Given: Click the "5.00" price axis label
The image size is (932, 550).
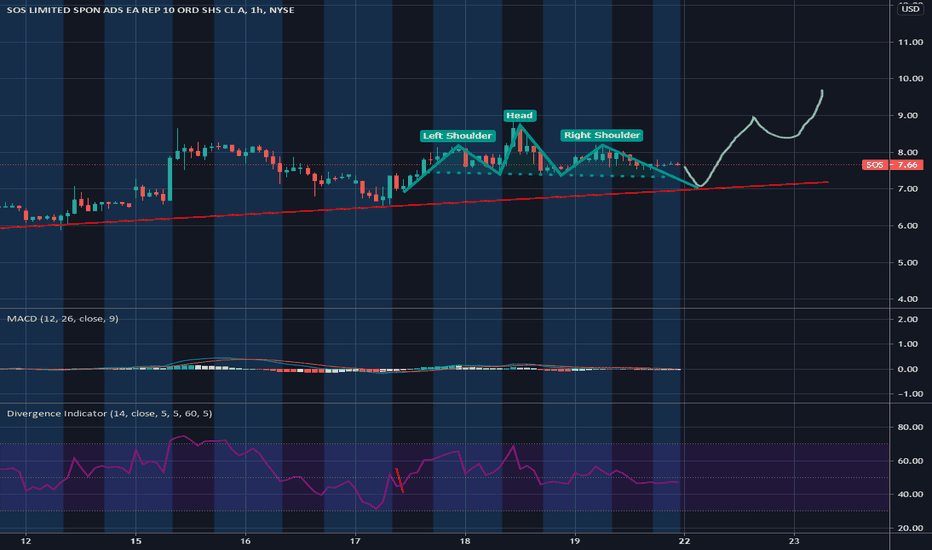Looking at the screenshot, I should 910,262.
